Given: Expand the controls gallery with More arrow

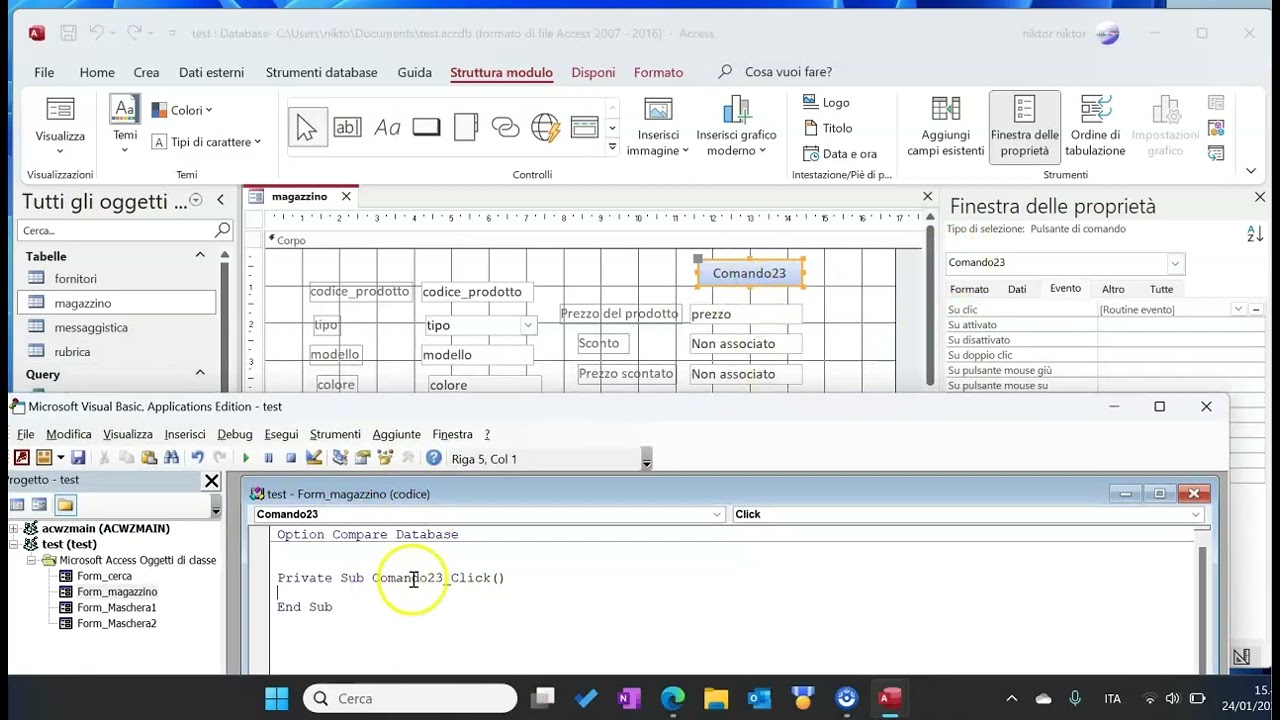Looking at the screenshot, I should (612, 147).
